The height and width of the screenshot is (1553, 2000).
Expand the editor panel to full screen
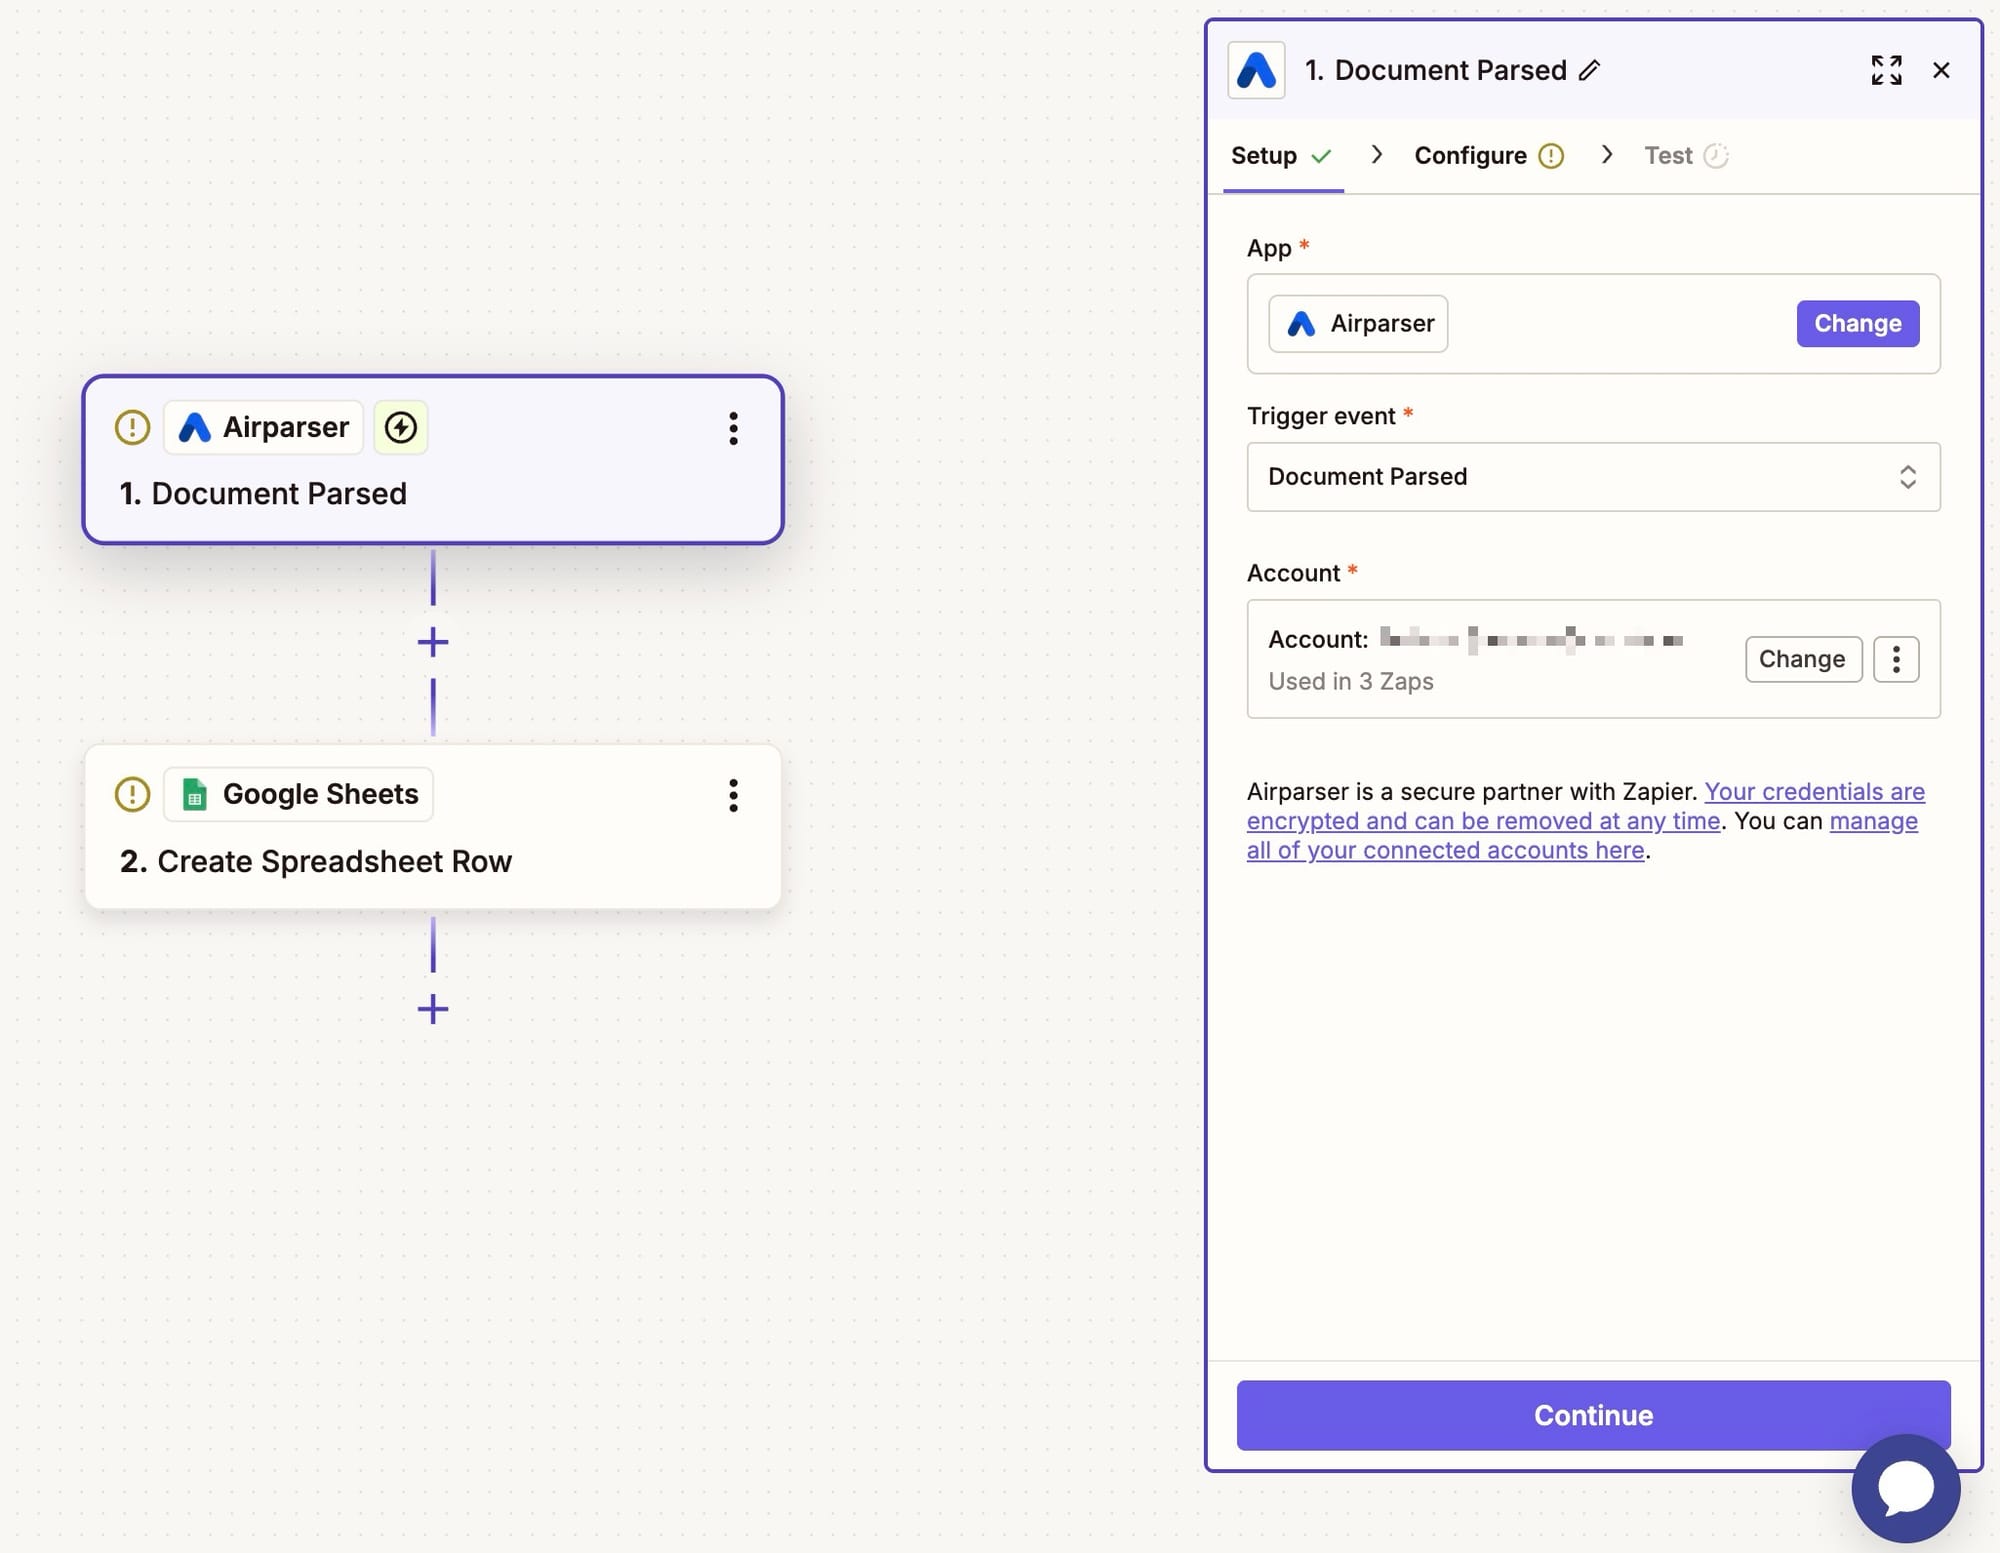pos(1886,70)
